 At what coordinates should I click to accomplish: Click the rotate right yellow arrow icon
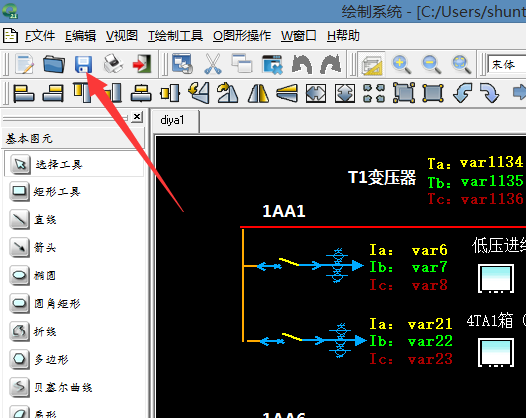[228, 93]
